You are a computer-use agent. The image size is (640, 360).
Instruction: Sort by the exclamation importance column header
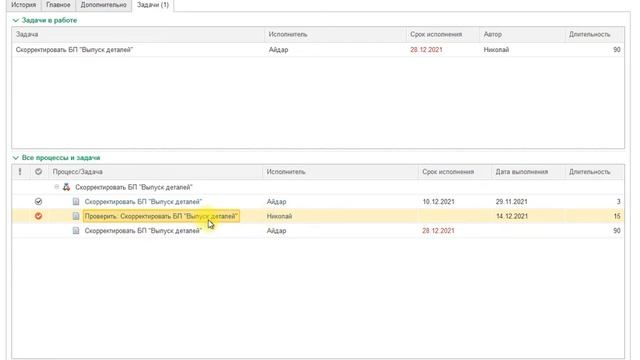(x=20, y=172)
